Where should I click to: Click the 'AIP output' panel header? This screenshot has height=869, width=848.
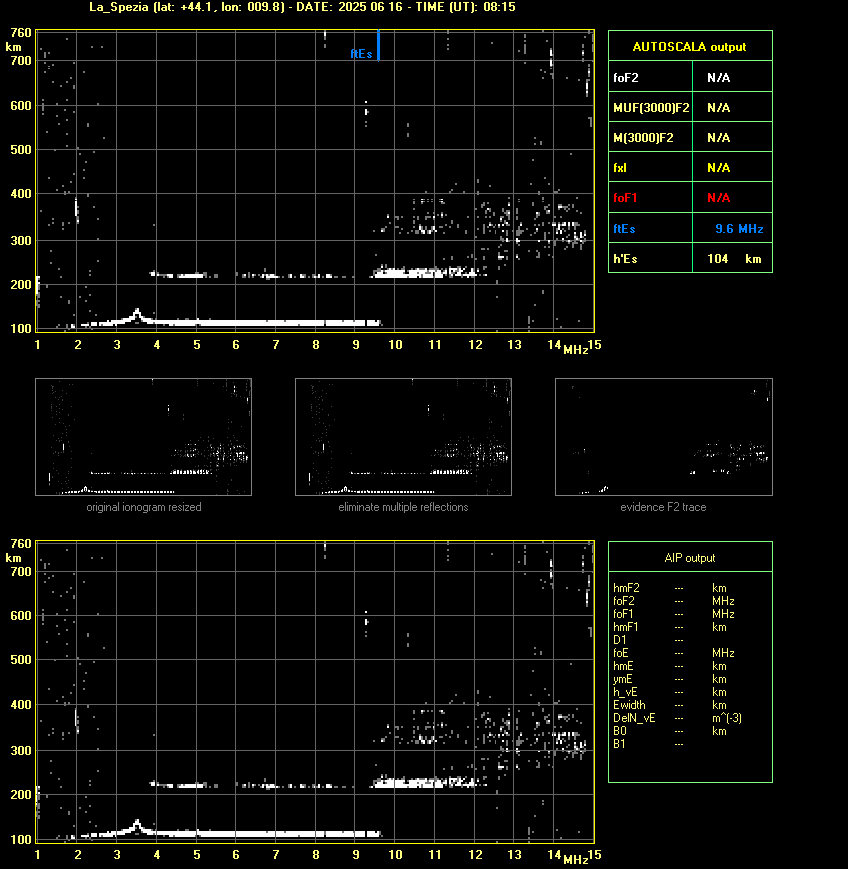pyautogui.click(x=689, y=558)
